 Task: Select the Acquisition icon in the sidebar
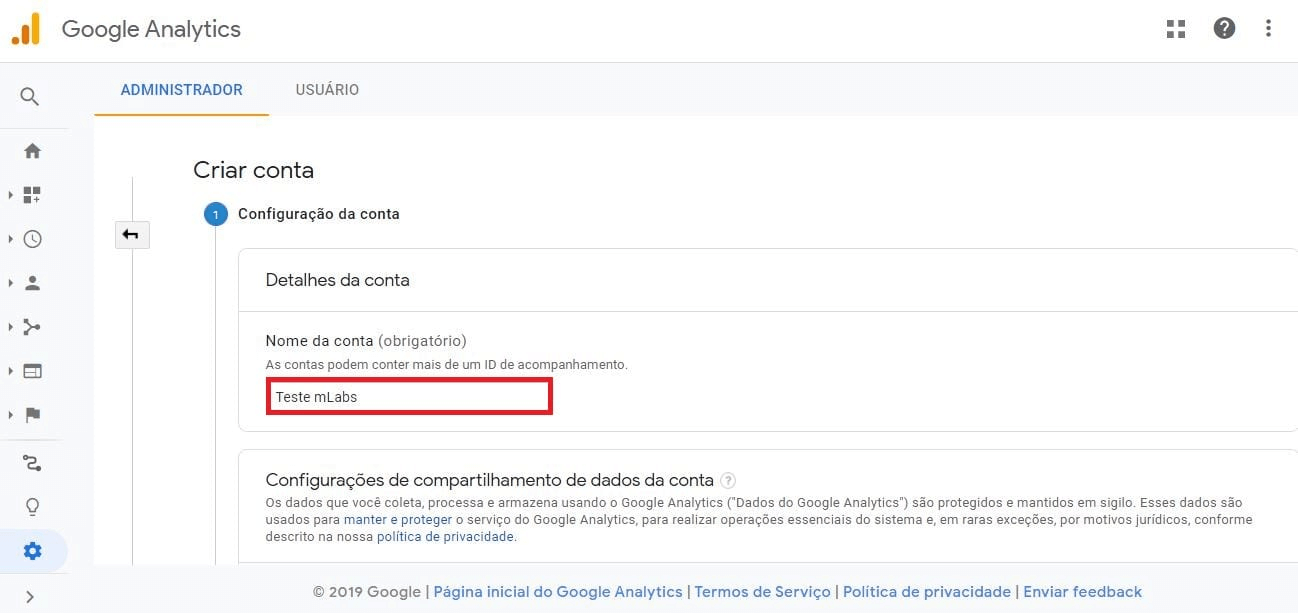pos(33,326)
